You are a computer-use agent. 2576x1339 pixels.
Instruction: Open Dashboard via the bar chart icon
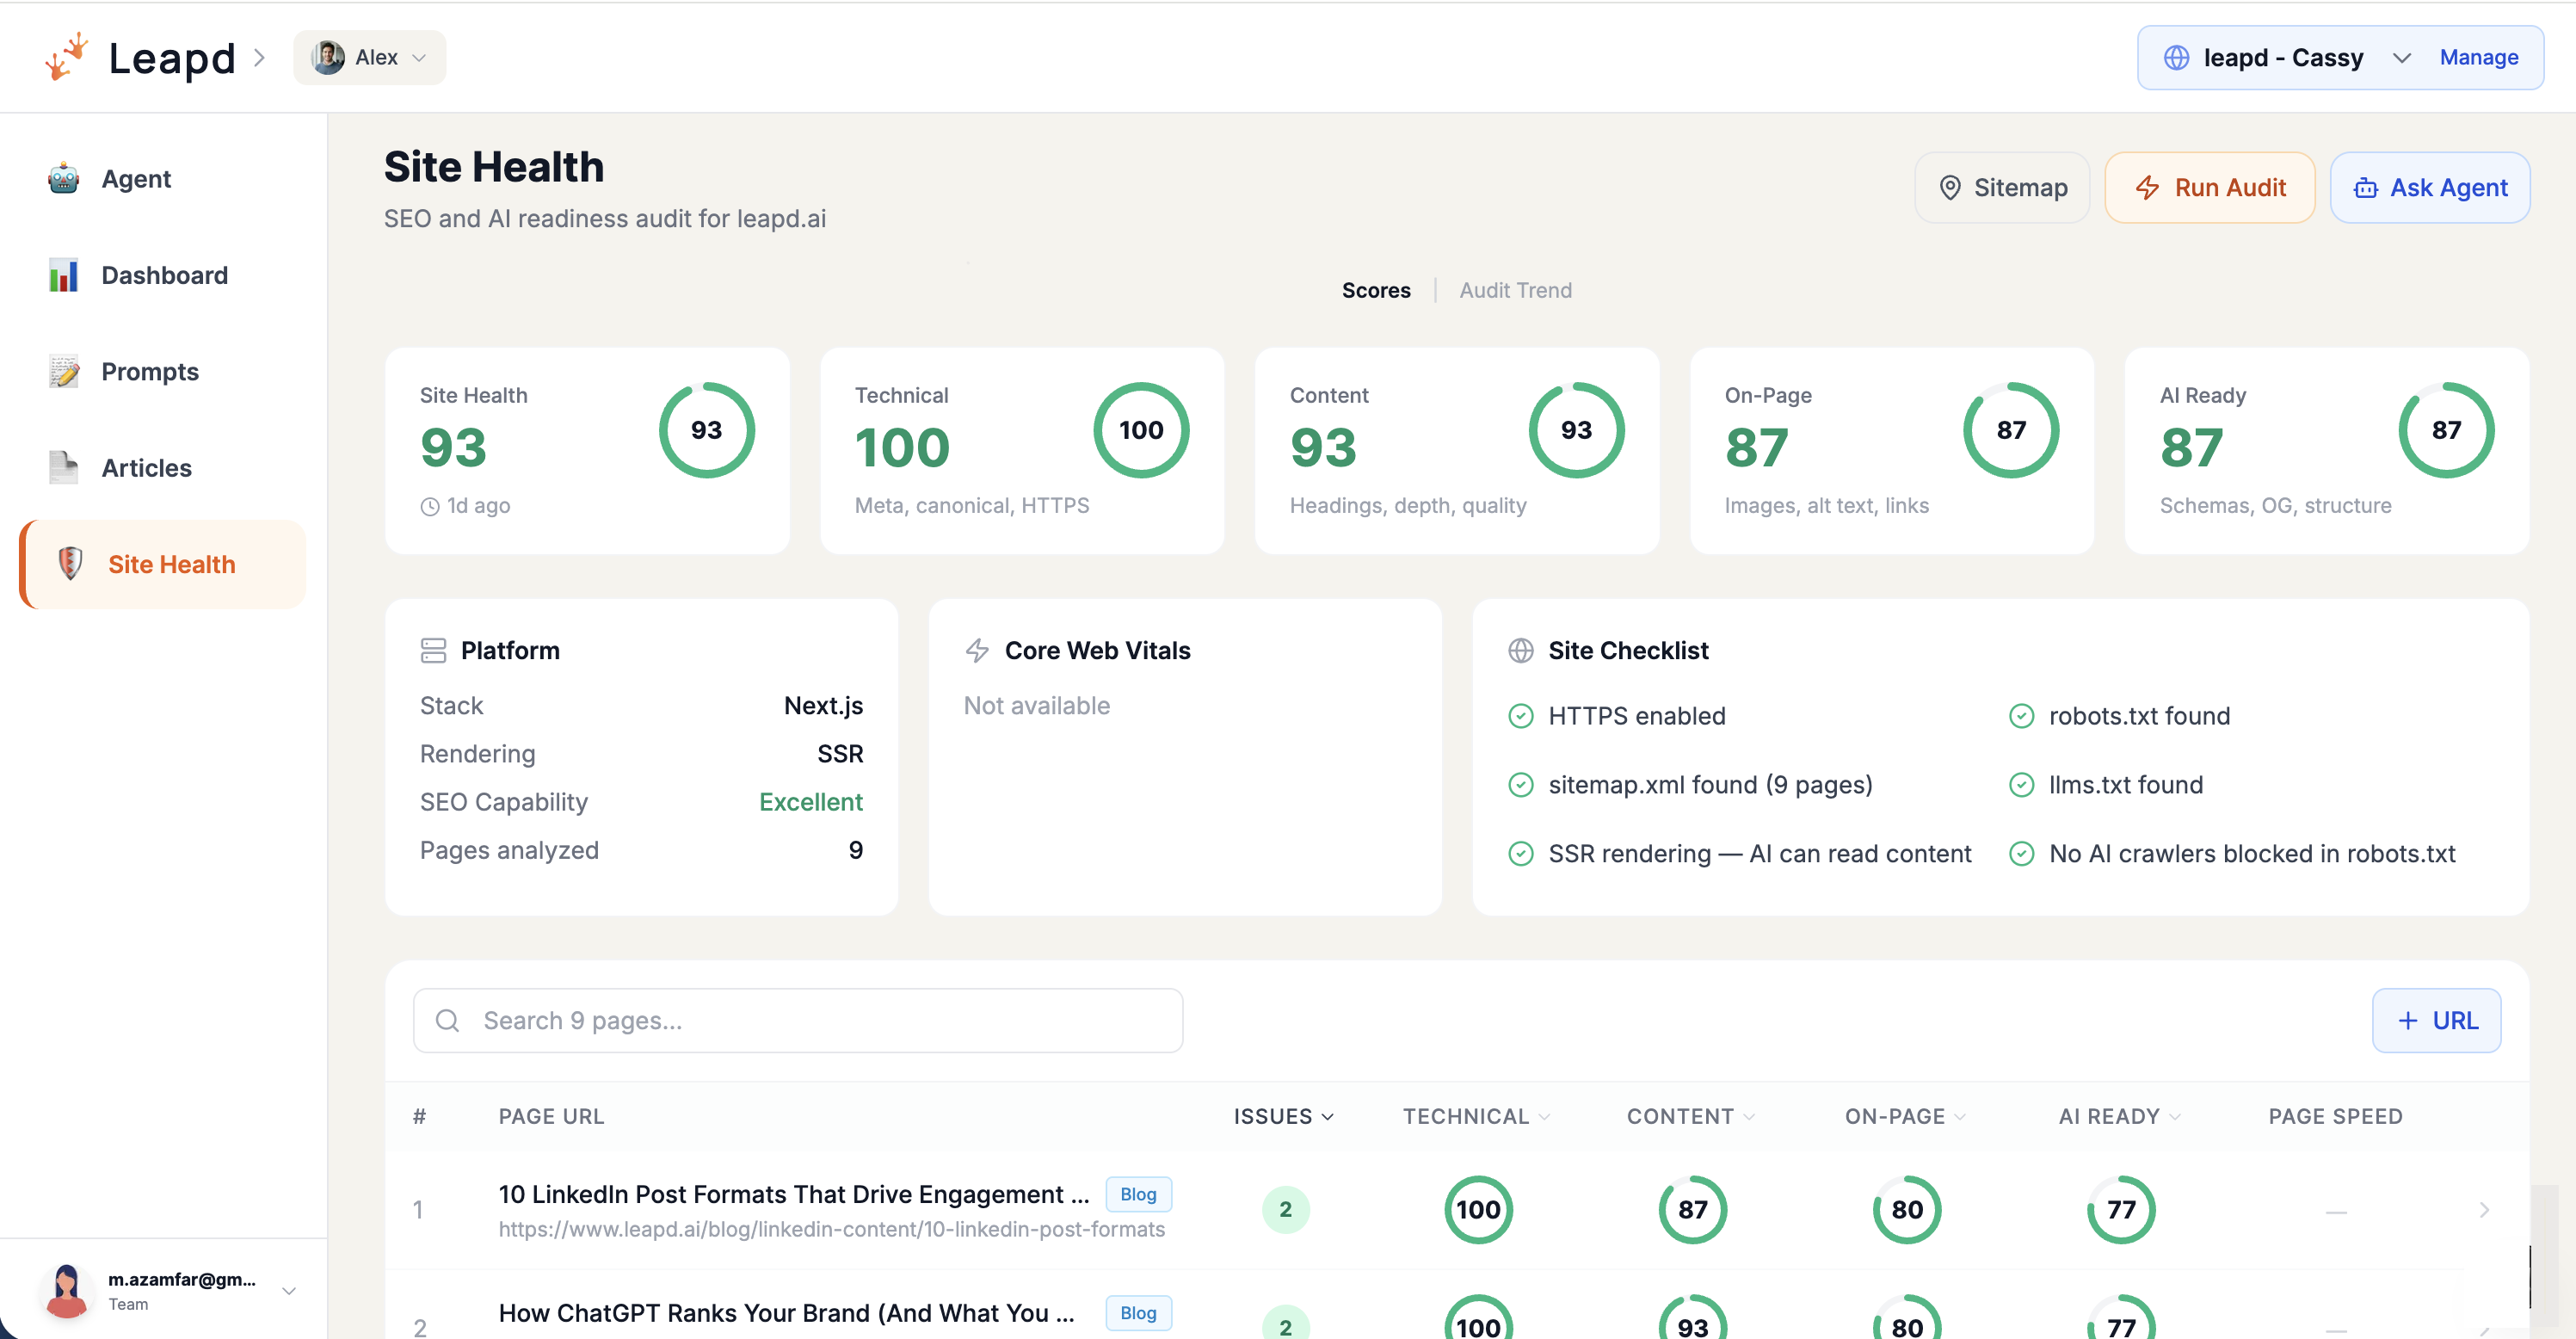point(64,274)
